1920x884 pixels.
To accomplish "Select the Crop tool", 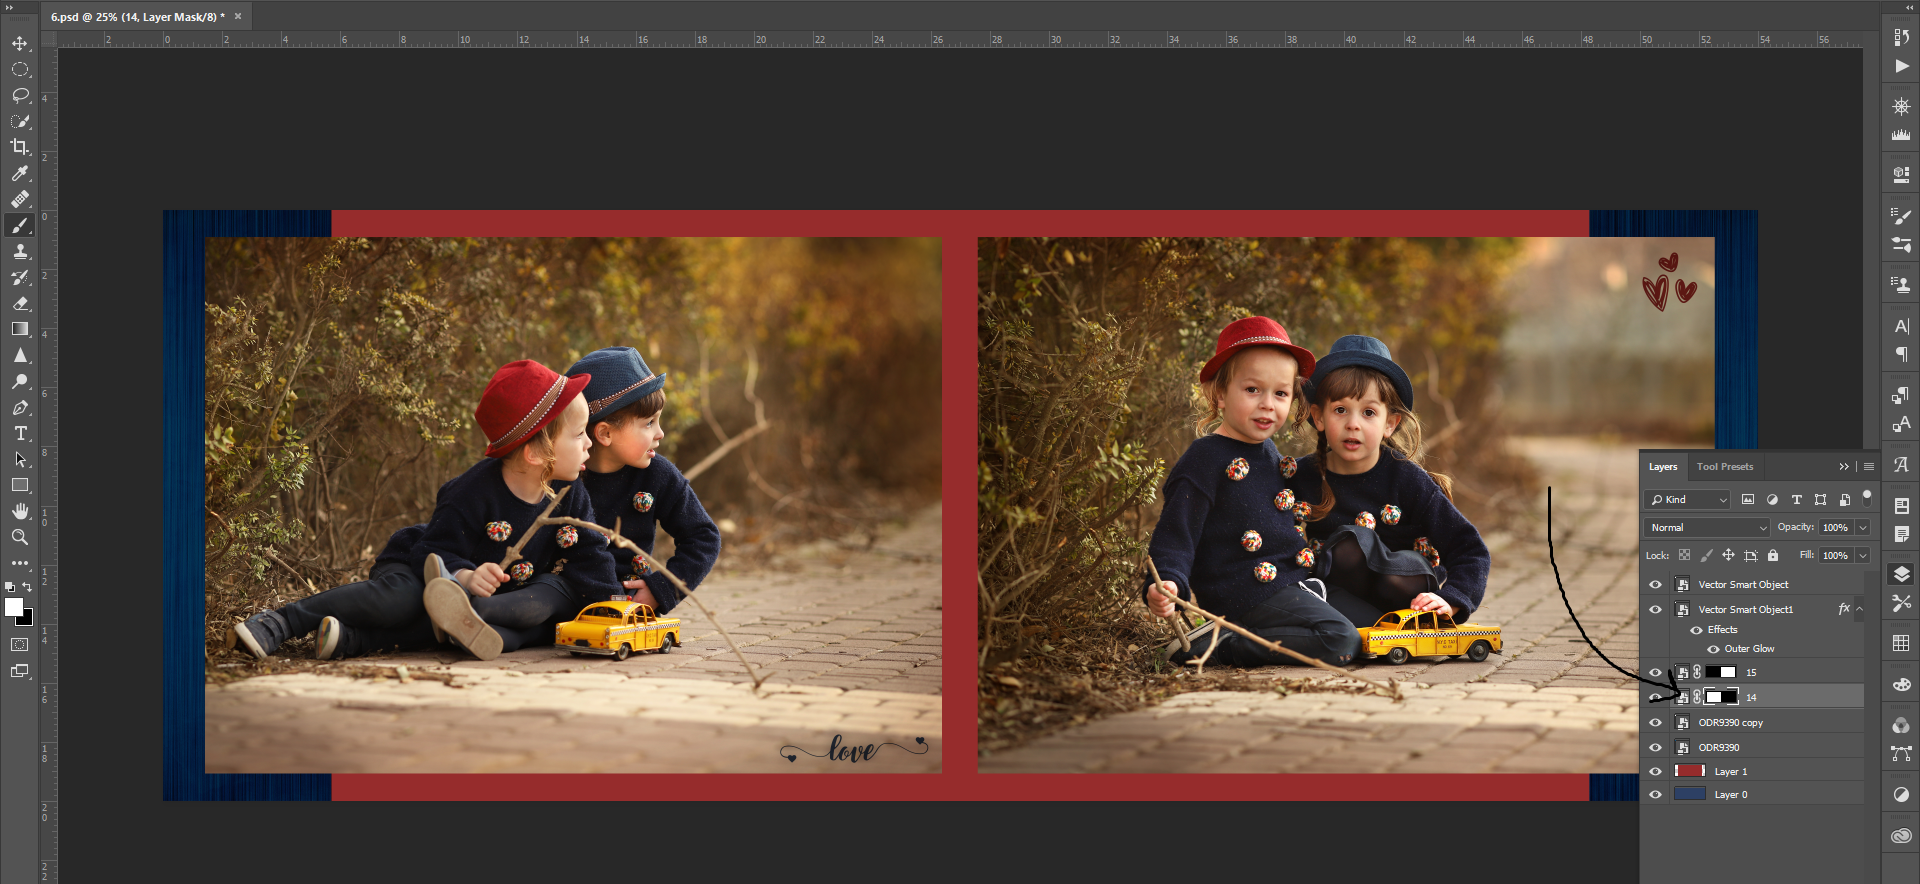I will coord(20,147).
